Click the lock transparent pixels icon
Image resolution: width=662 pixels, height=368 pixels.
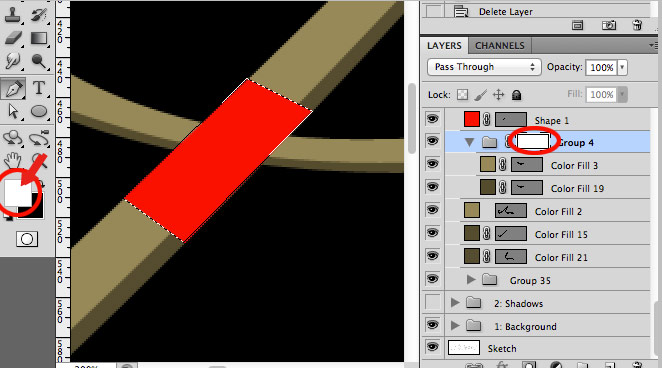click(462, 95)
